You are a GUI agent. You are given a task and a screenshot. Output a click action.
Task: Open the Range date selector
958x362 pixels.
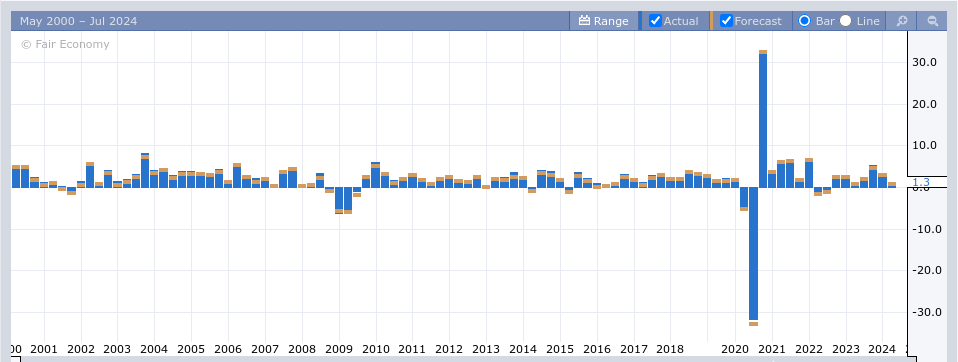pyautogui.click(x=603, y=21)
